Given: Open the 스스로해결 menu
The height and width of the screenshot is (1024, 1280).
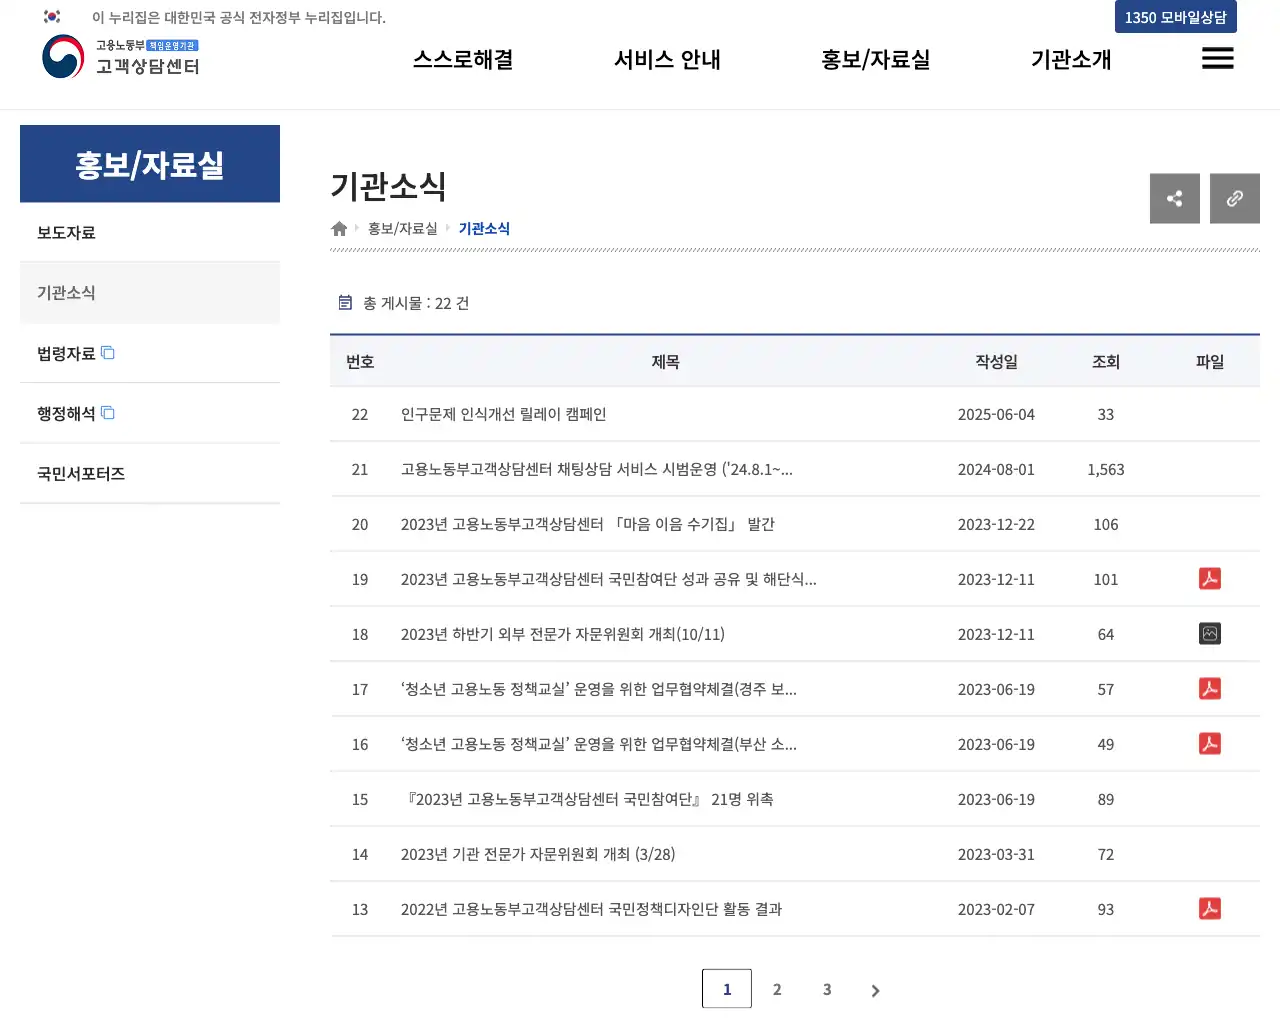Looking at the screenshot, I should coord(462,59).
